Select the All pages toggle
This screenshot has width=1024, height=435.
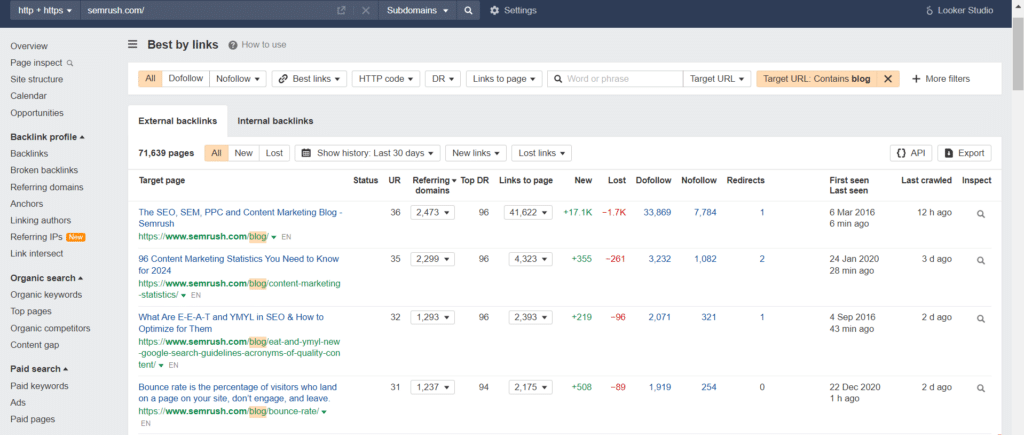point(216,153)
